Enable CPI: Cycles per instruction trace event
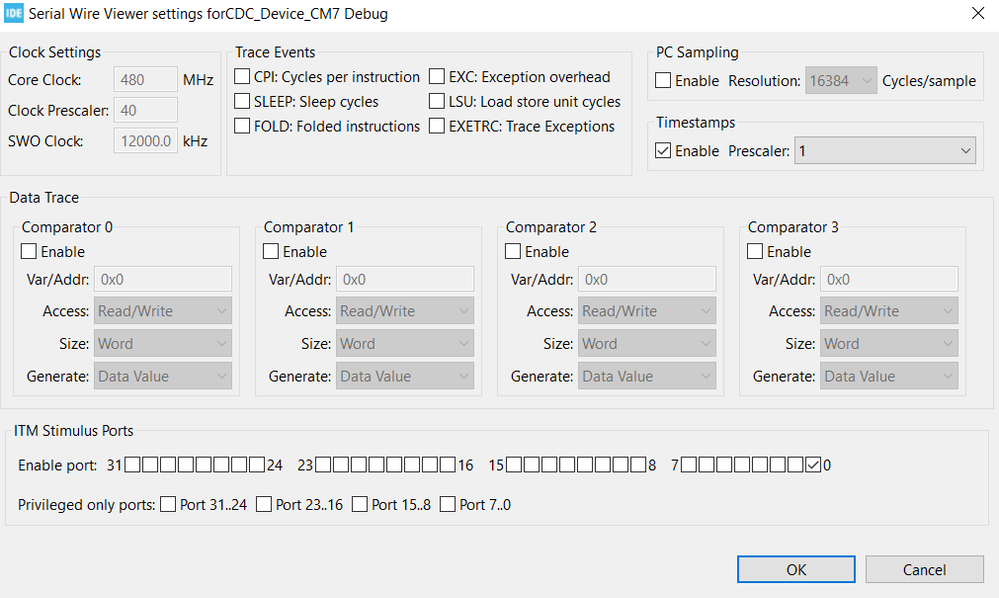The image size is (999, 598). coord(242,76)
